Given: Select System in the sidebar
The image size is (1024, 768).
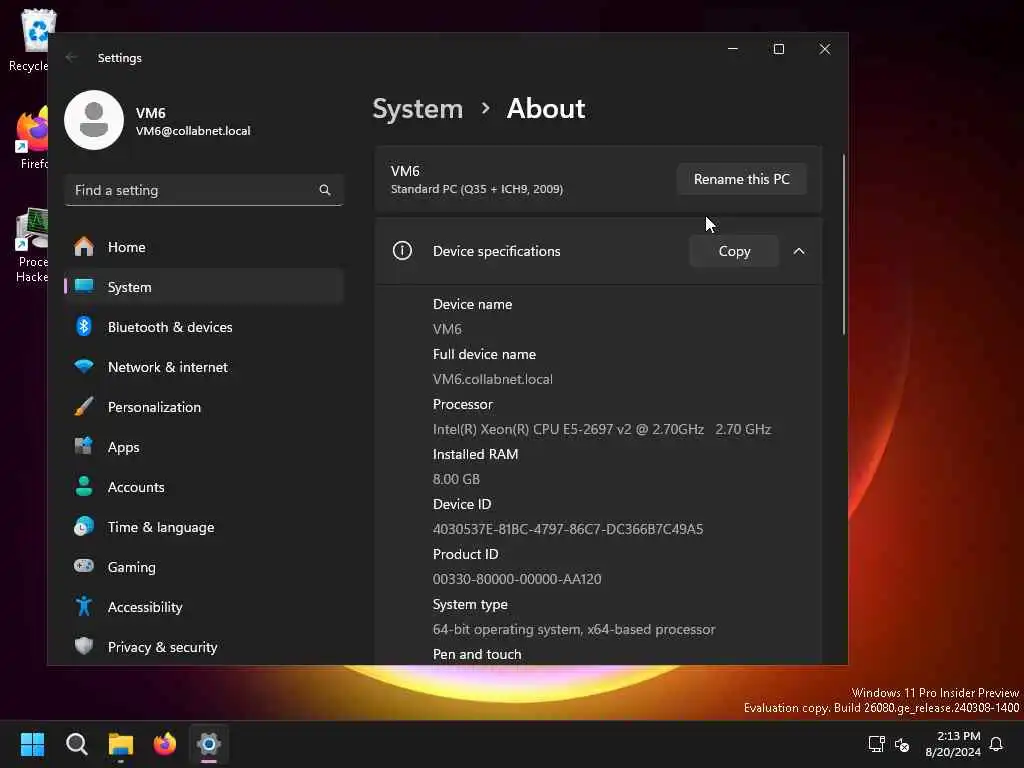Looking at the screenshot, I should click(x=204, y=287).
